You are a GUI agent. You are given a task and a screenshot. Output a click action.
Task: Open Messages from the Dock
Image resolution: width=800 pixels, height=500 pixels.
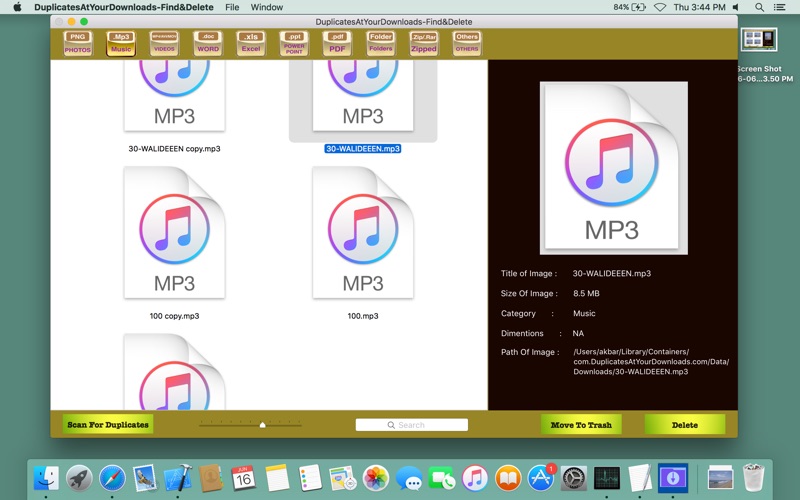coord(409,479)
